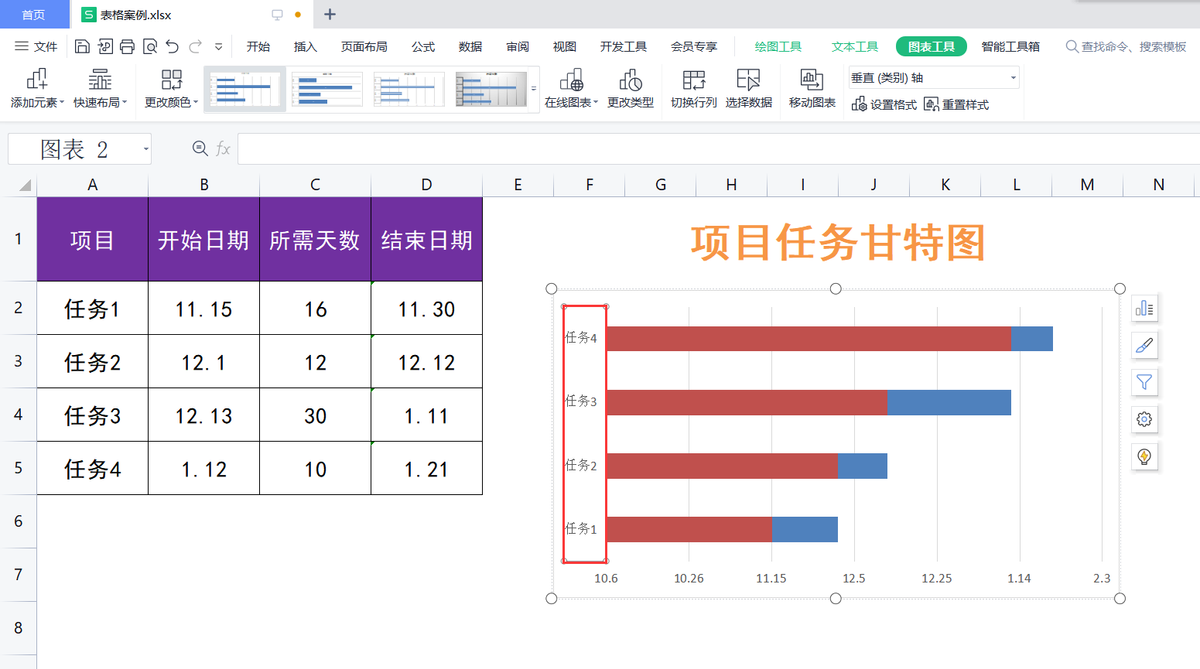Click 设置格式 button

coord(884,104)
